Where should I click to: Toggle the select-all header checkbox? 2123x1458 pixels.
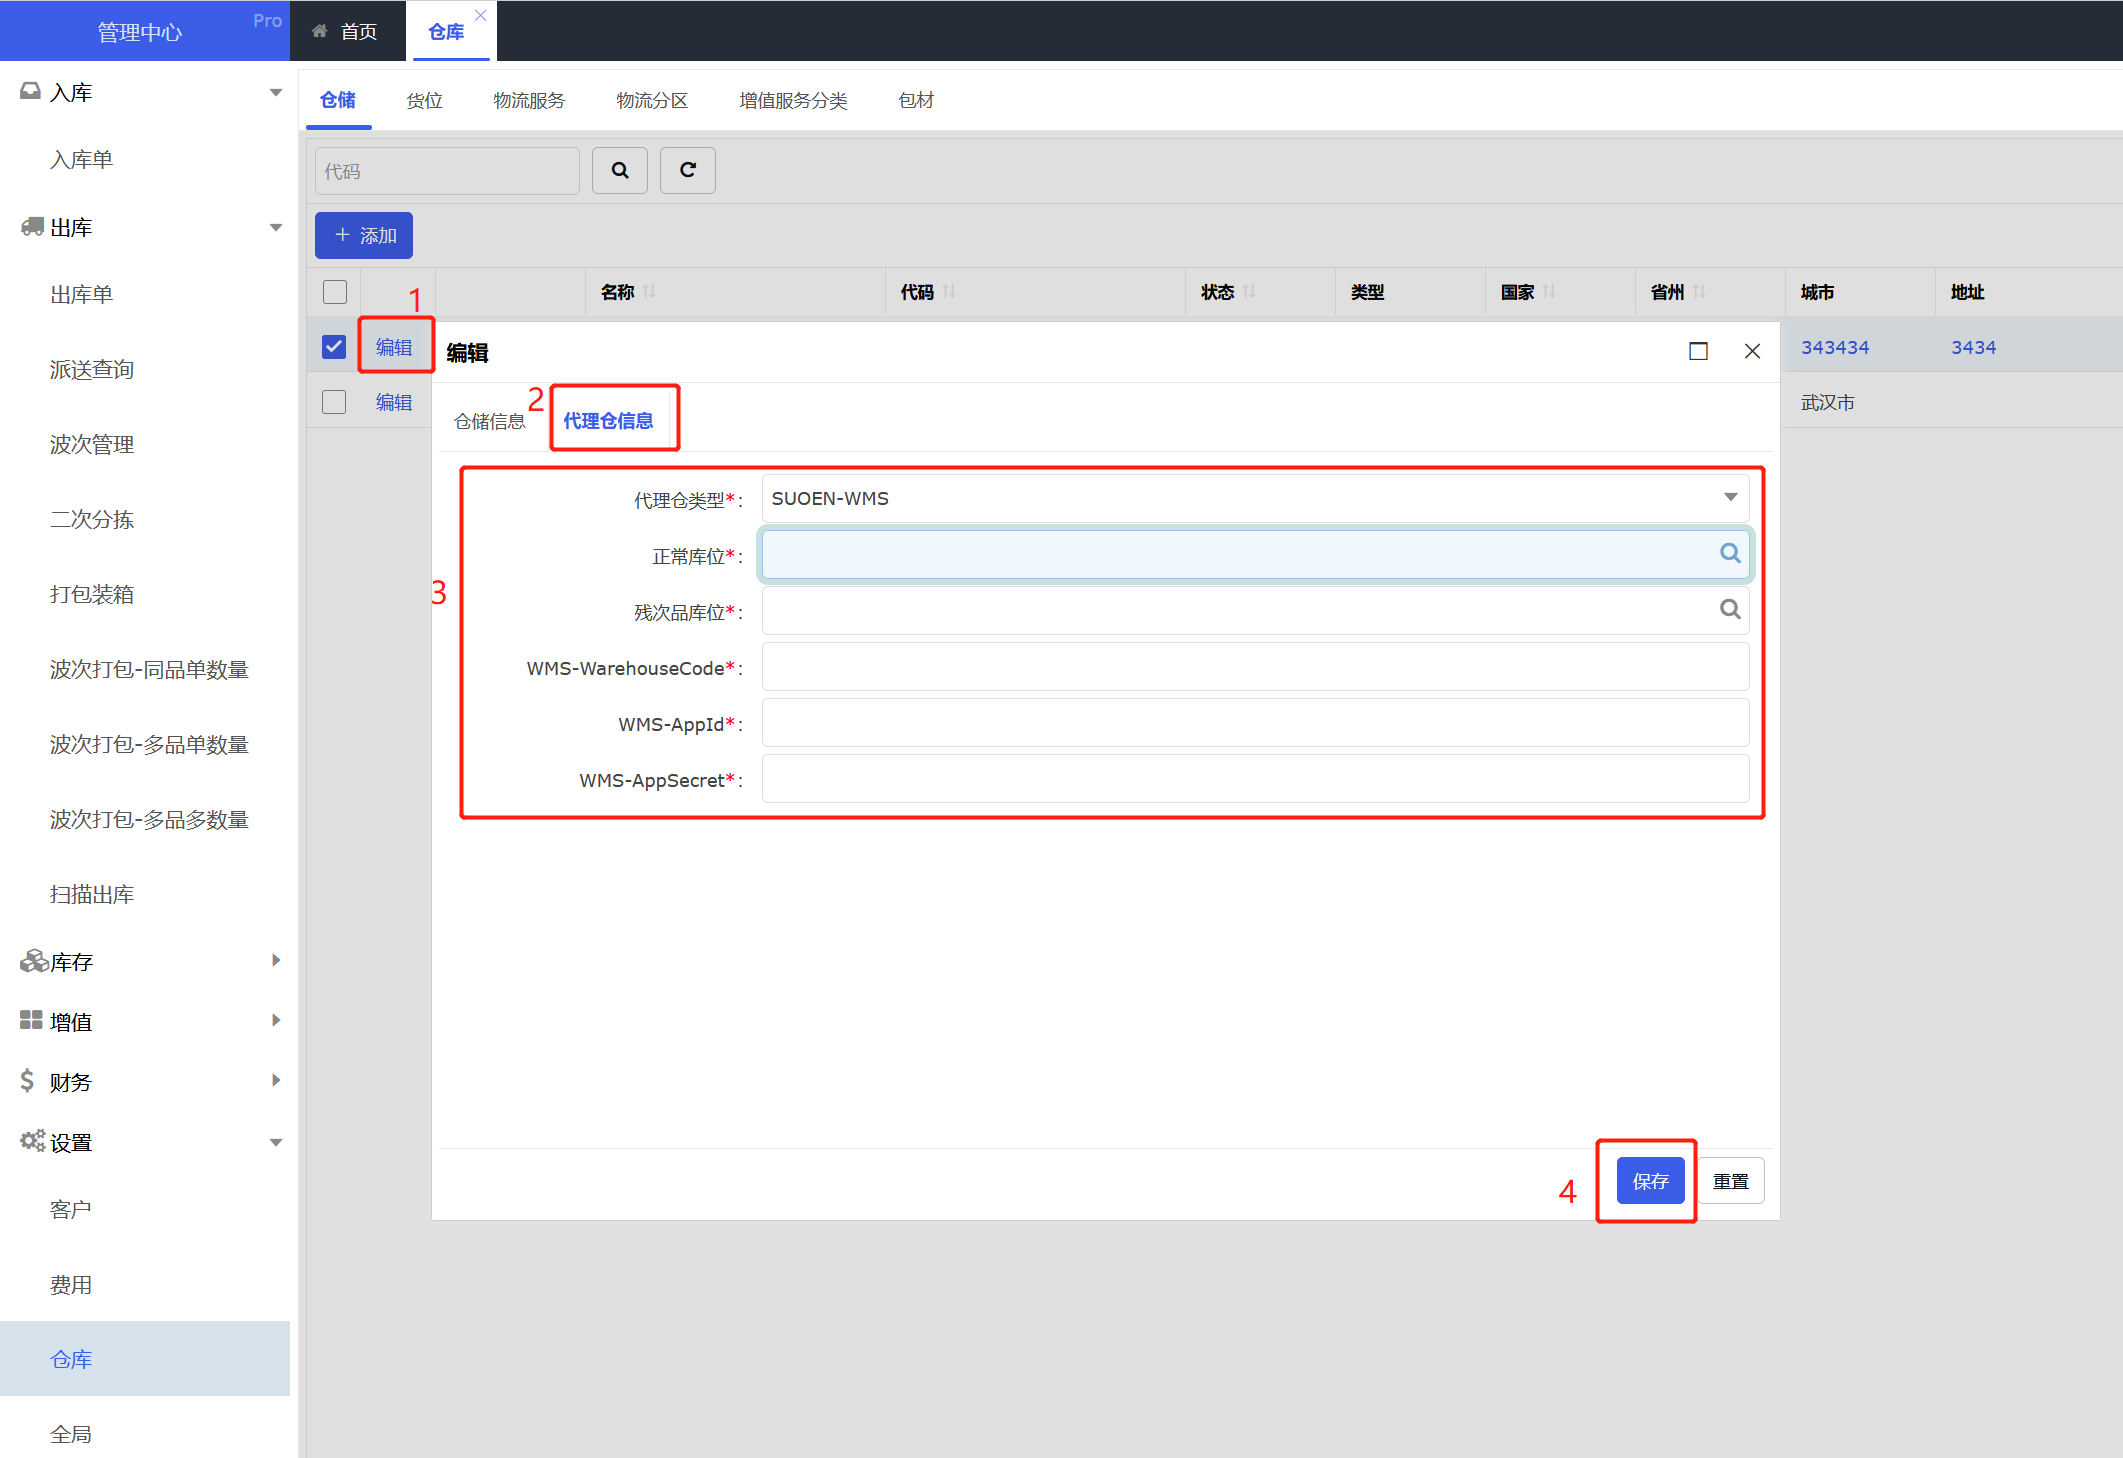335,292
